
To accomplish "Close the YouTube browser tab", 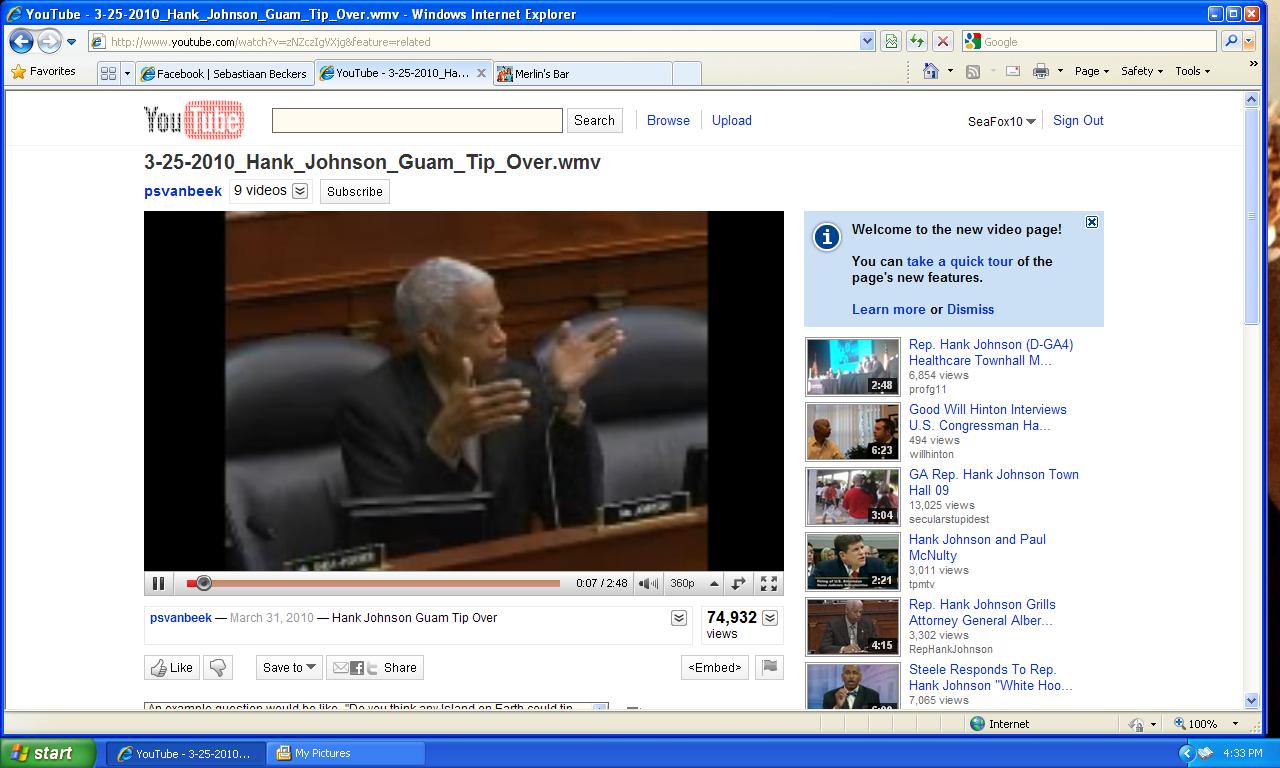I will 481,73.
